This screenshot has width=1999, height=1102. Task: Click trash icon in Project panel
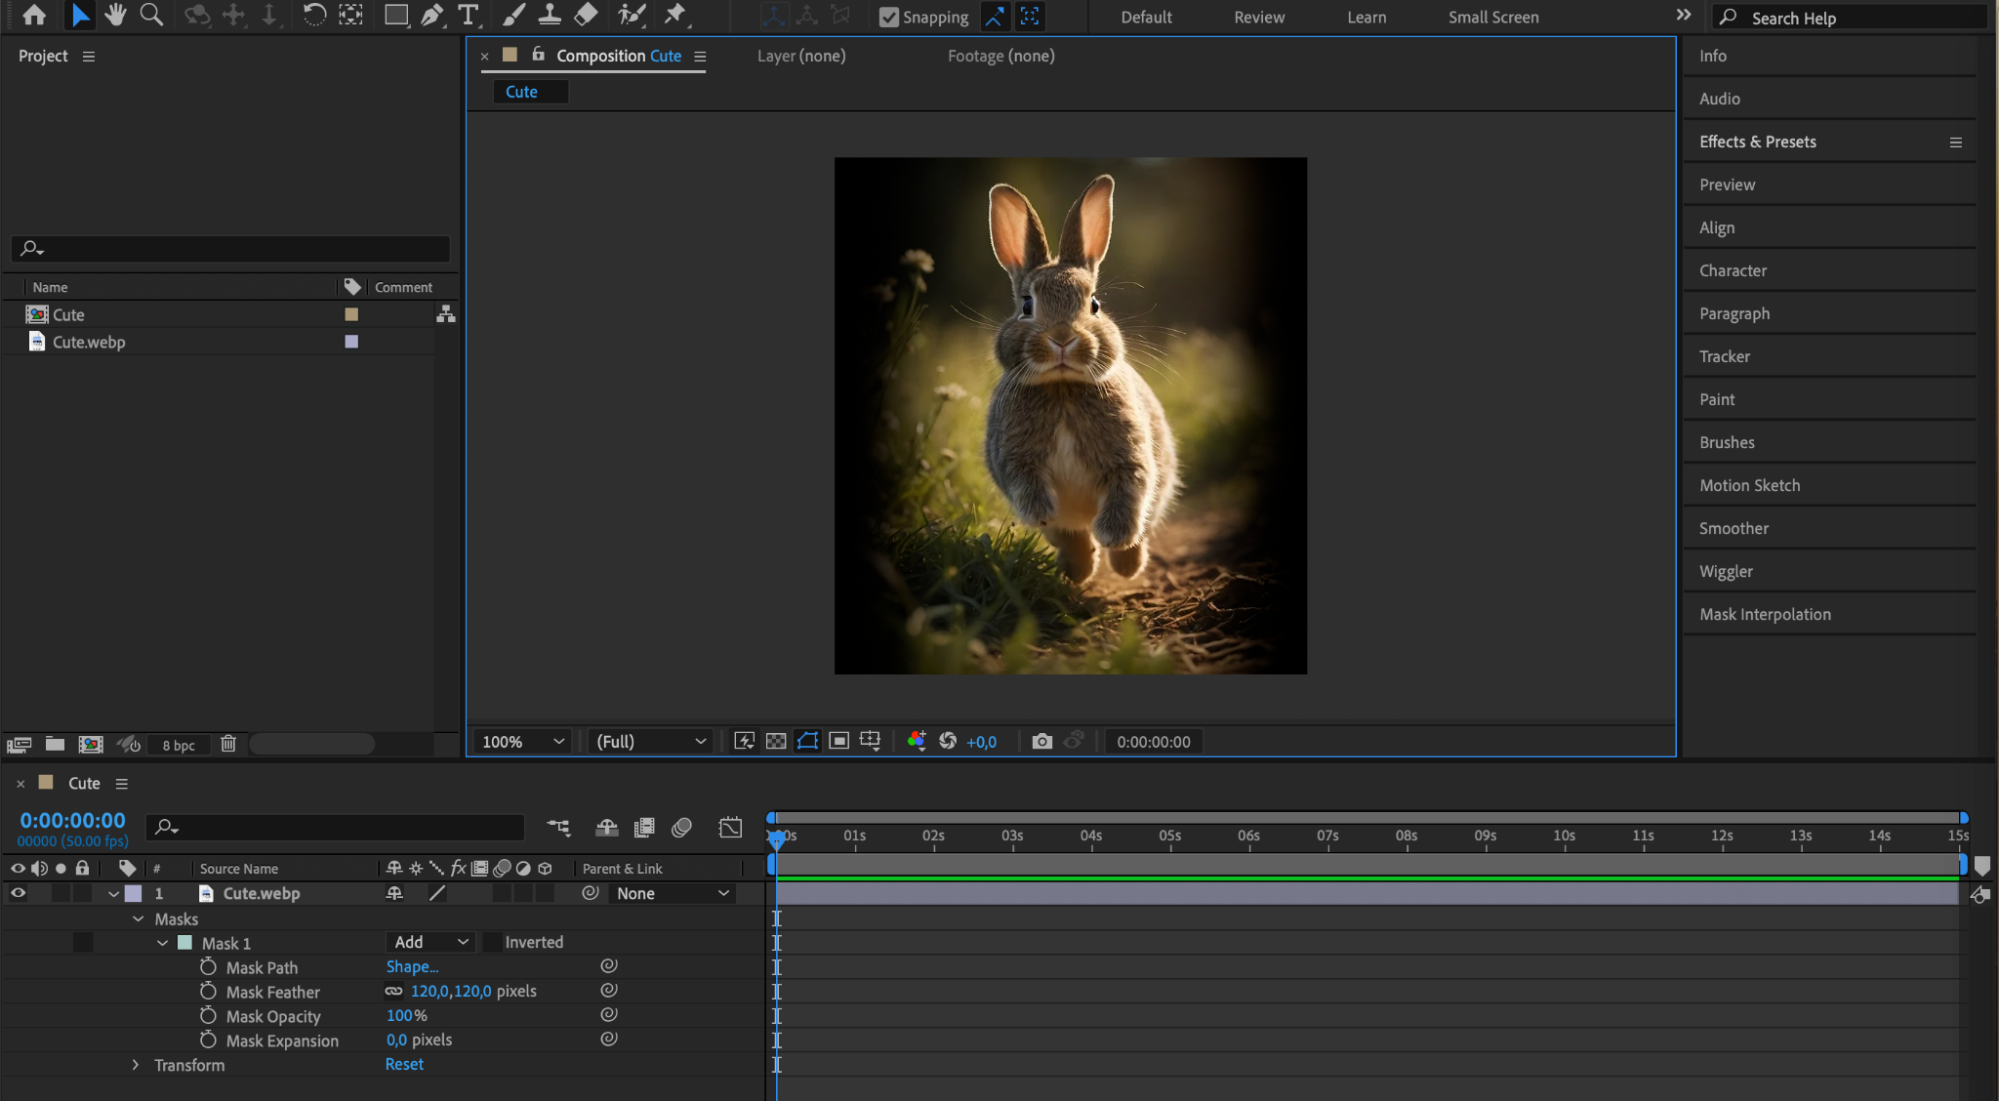pyautogui.click(x=228, y=744)
